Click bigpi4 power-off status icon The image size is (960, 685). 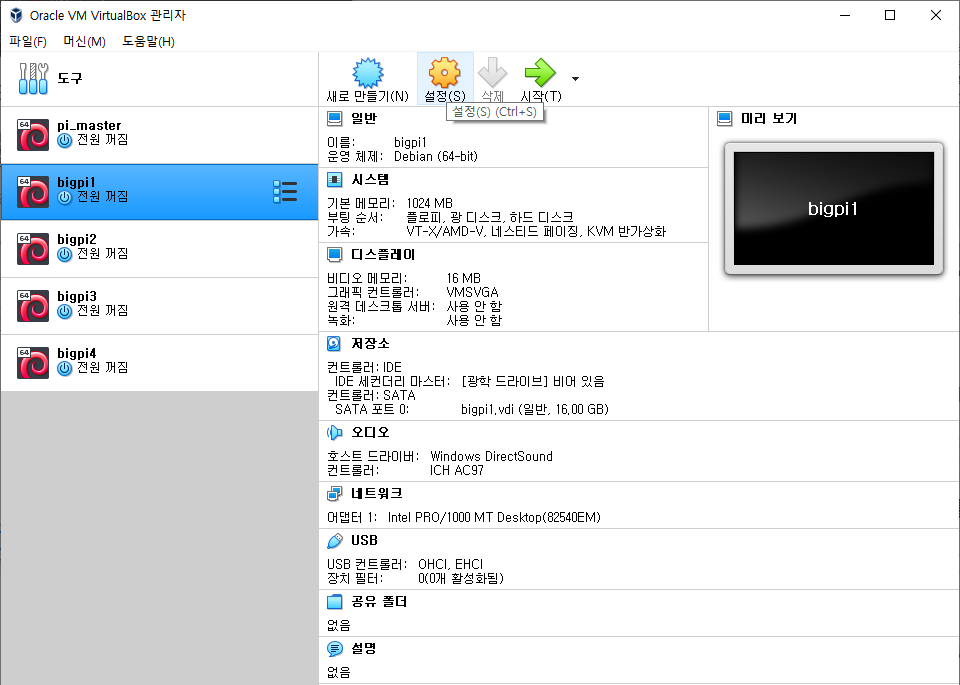click(64, 369)
